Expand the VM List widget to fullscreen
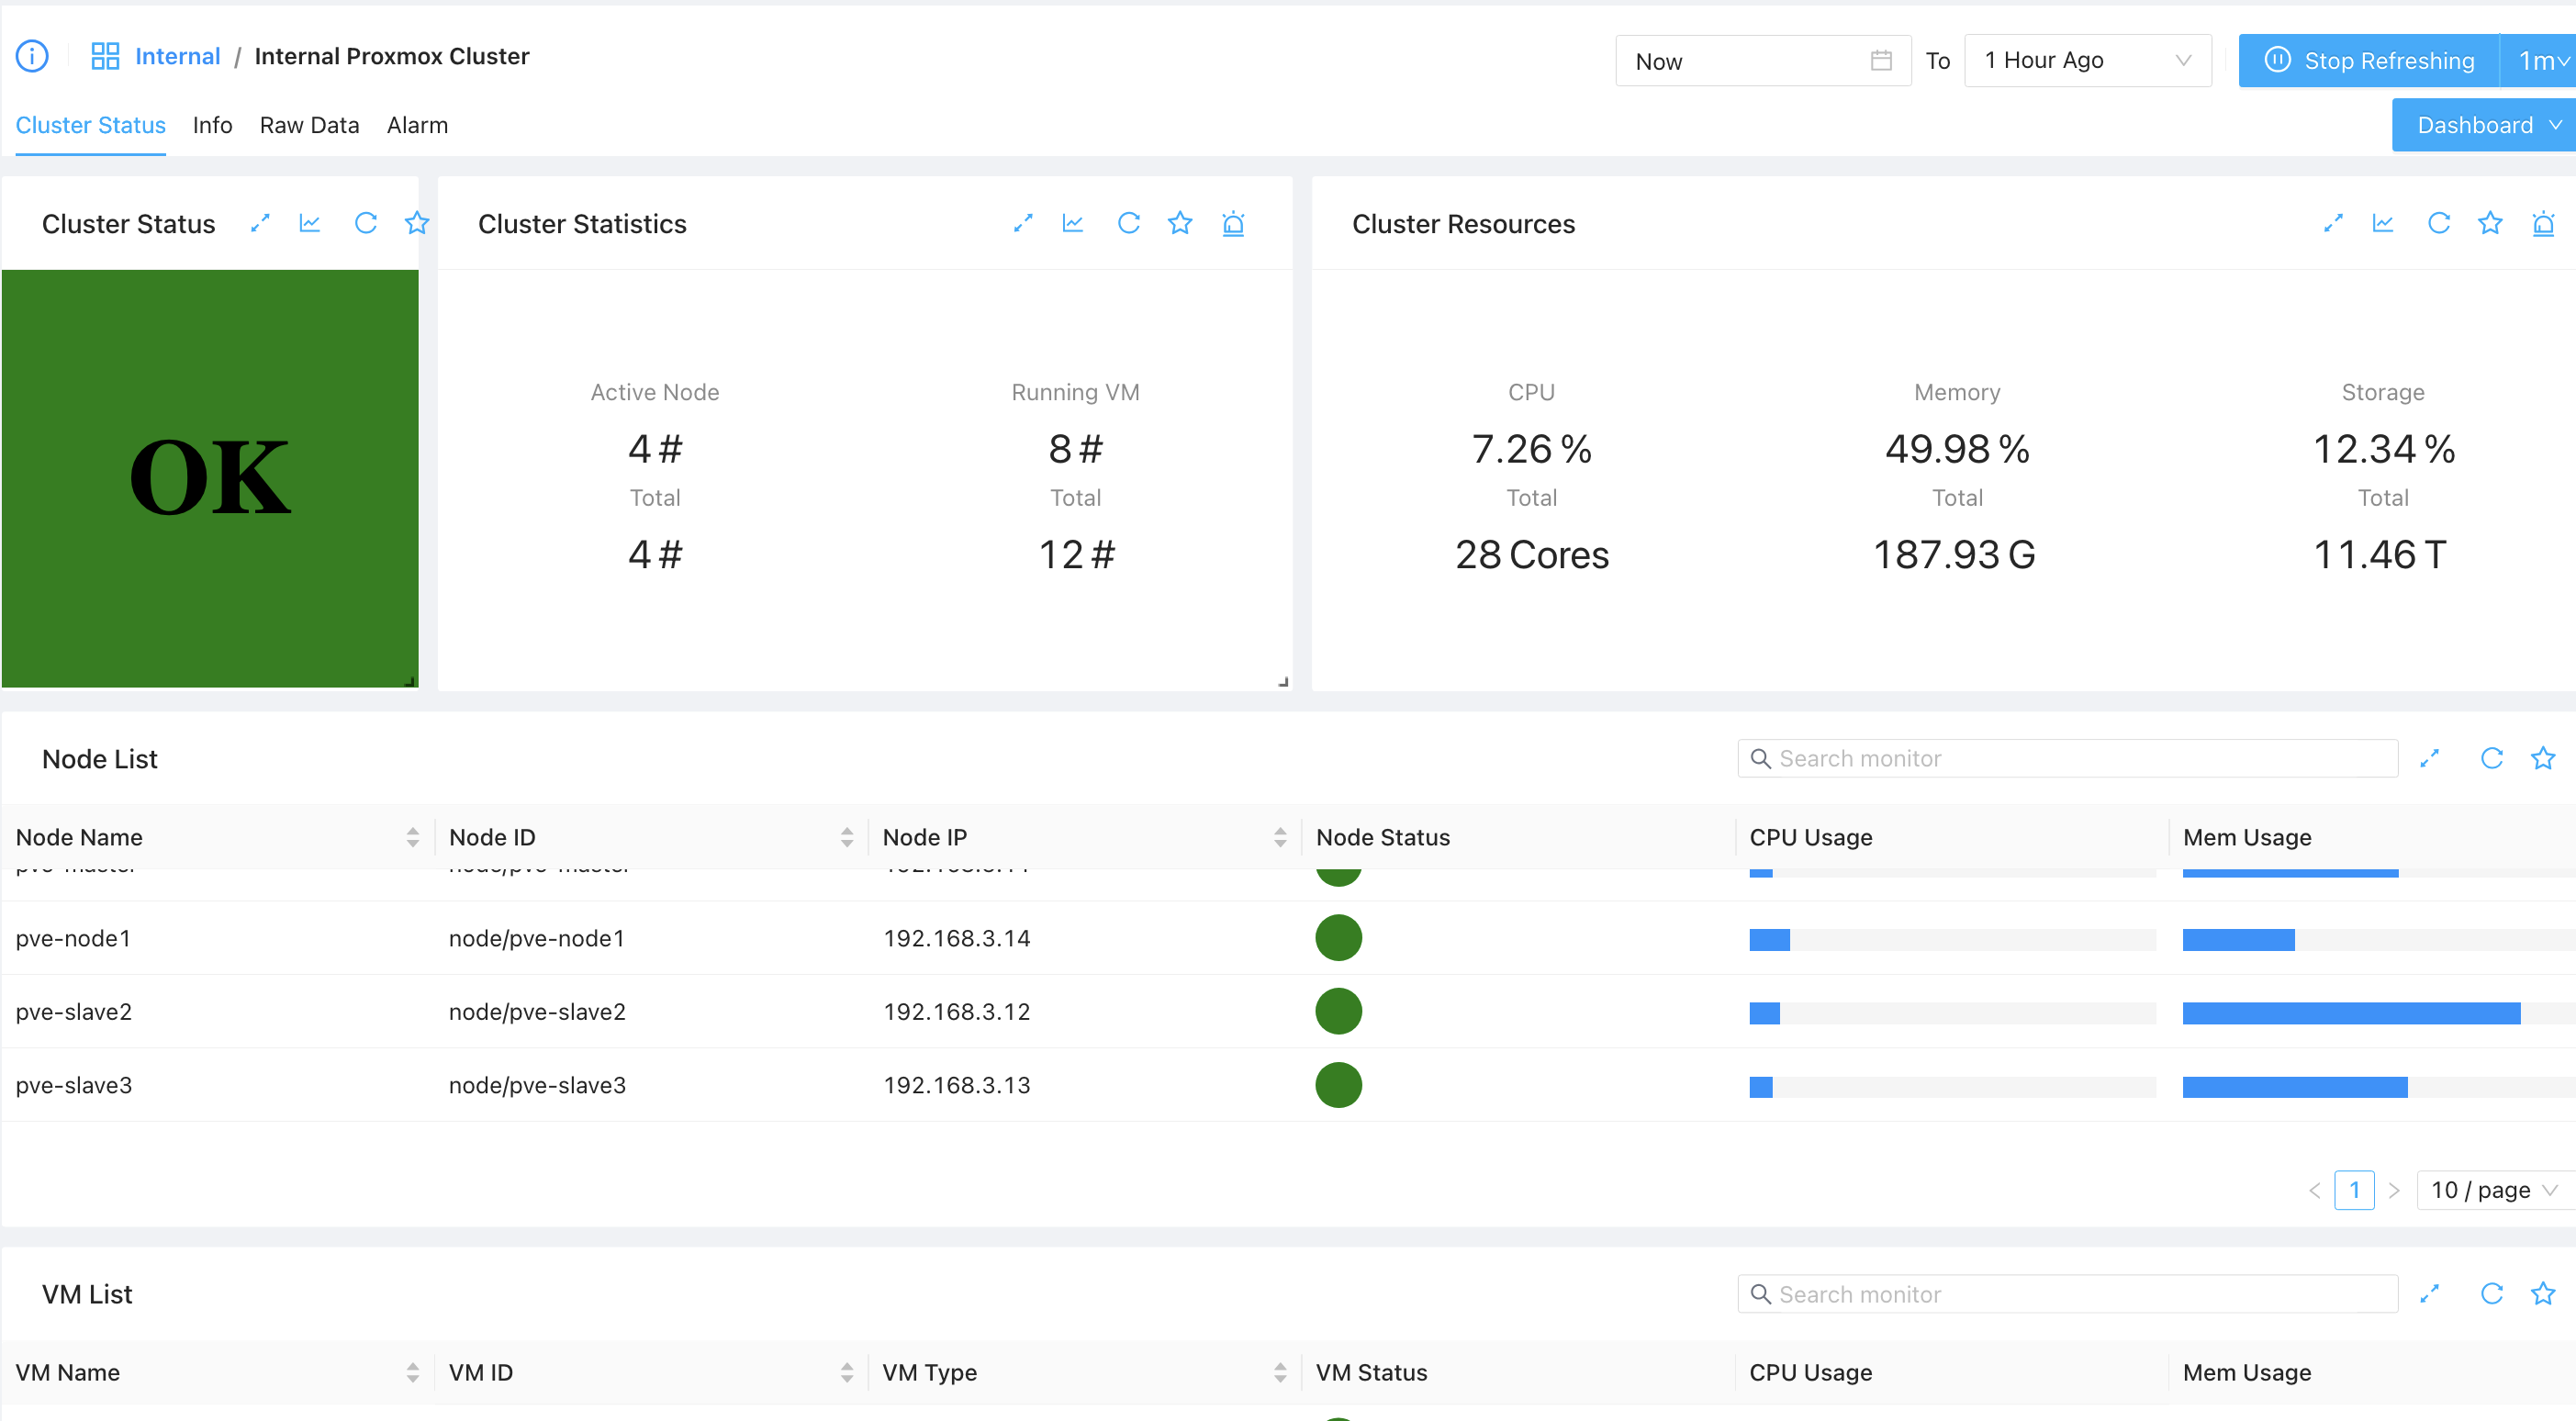2576x1421 pixels. [2430, 1294]
